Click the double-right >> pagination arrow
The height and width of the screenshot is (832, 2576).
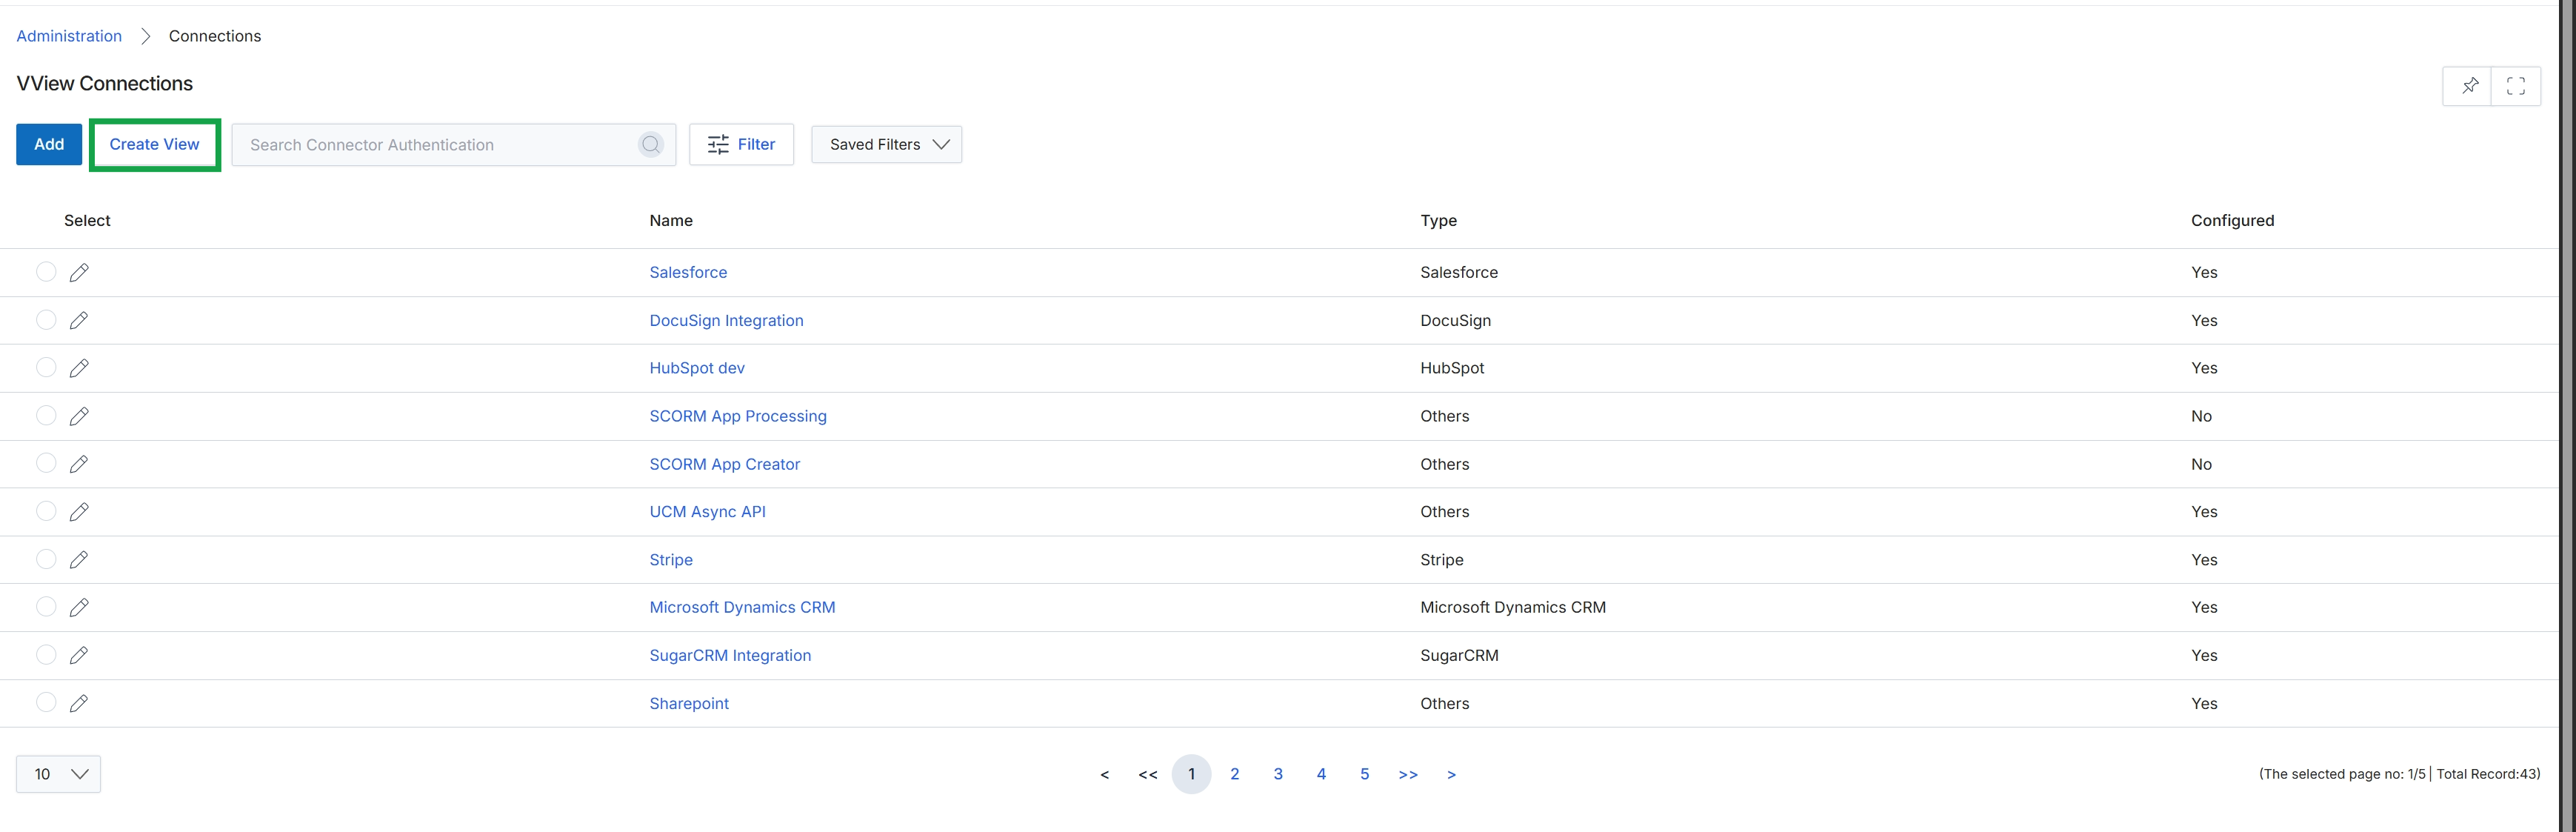1408,775
